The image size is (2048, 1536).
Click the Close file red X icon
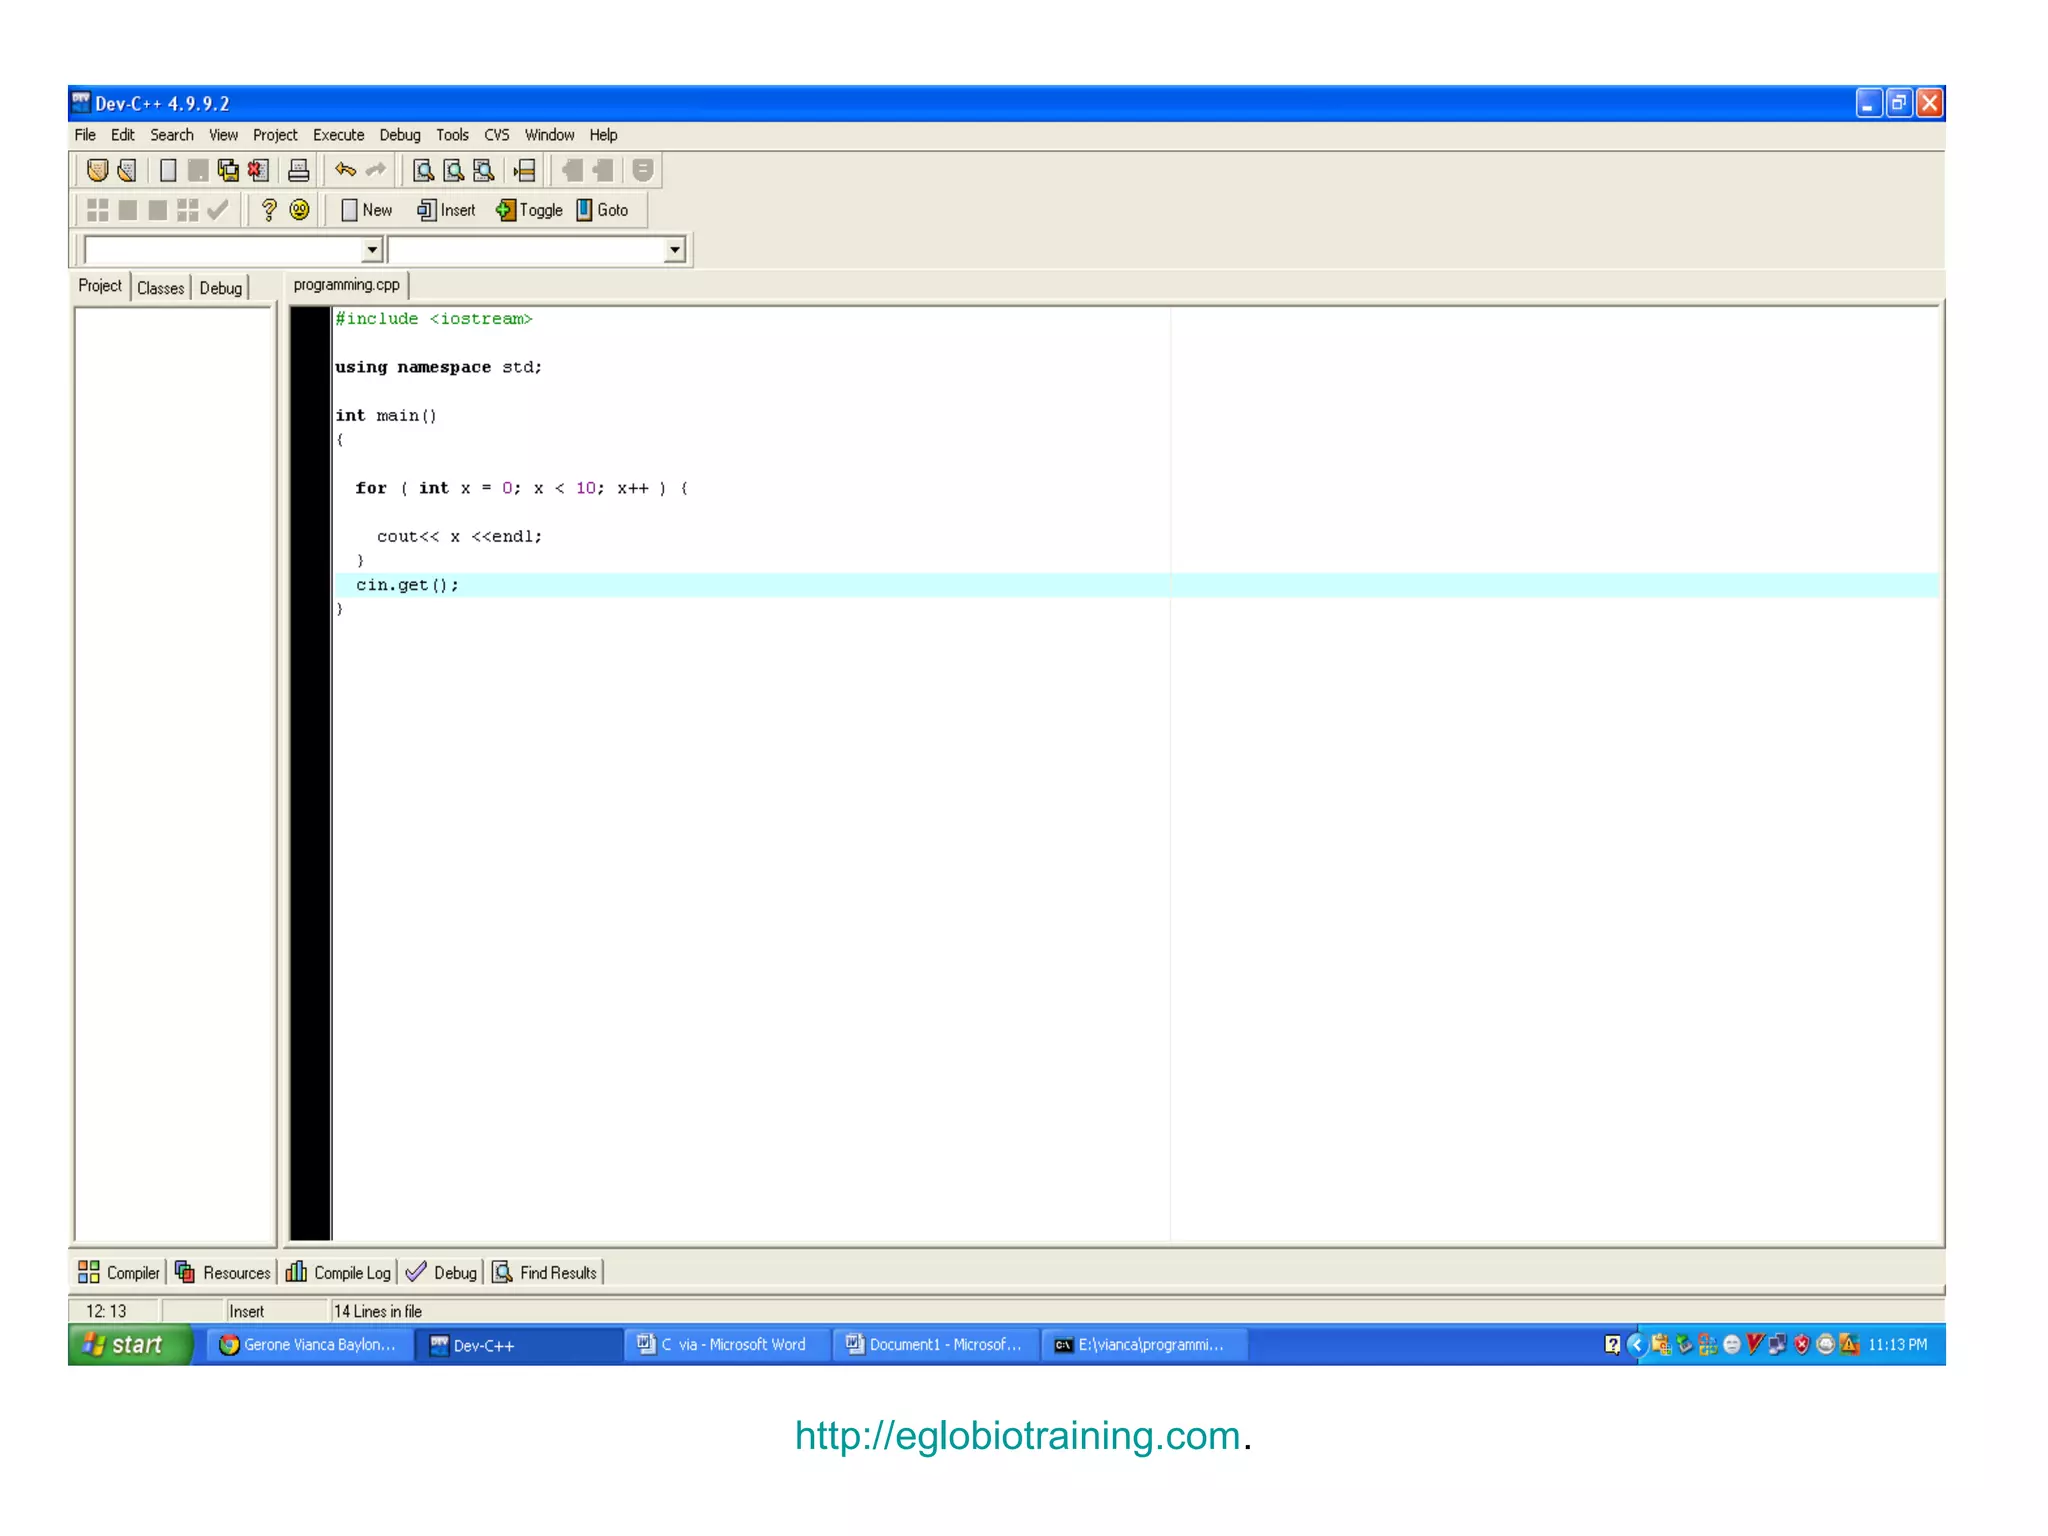(258, 171)
